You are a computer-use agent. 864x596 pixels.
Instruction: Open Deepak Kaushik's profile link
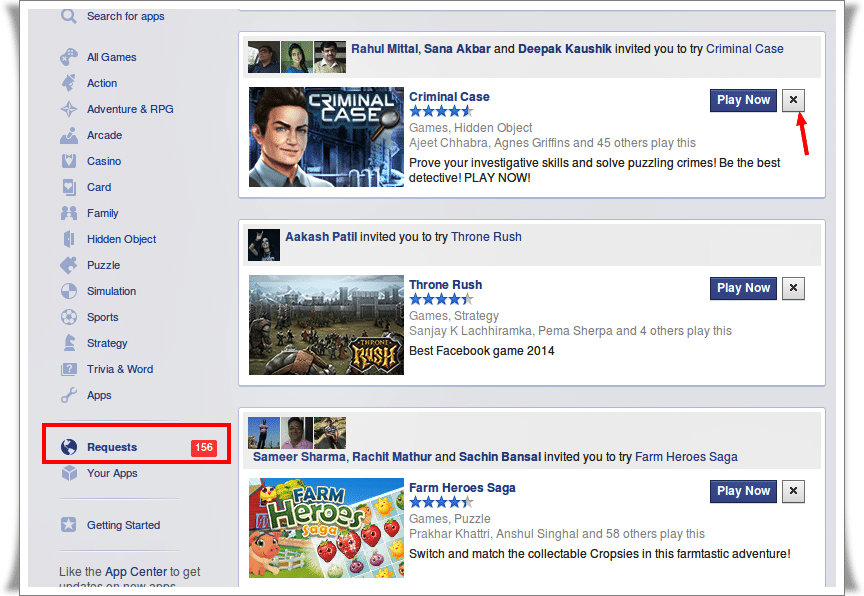[x=565, y=49]
